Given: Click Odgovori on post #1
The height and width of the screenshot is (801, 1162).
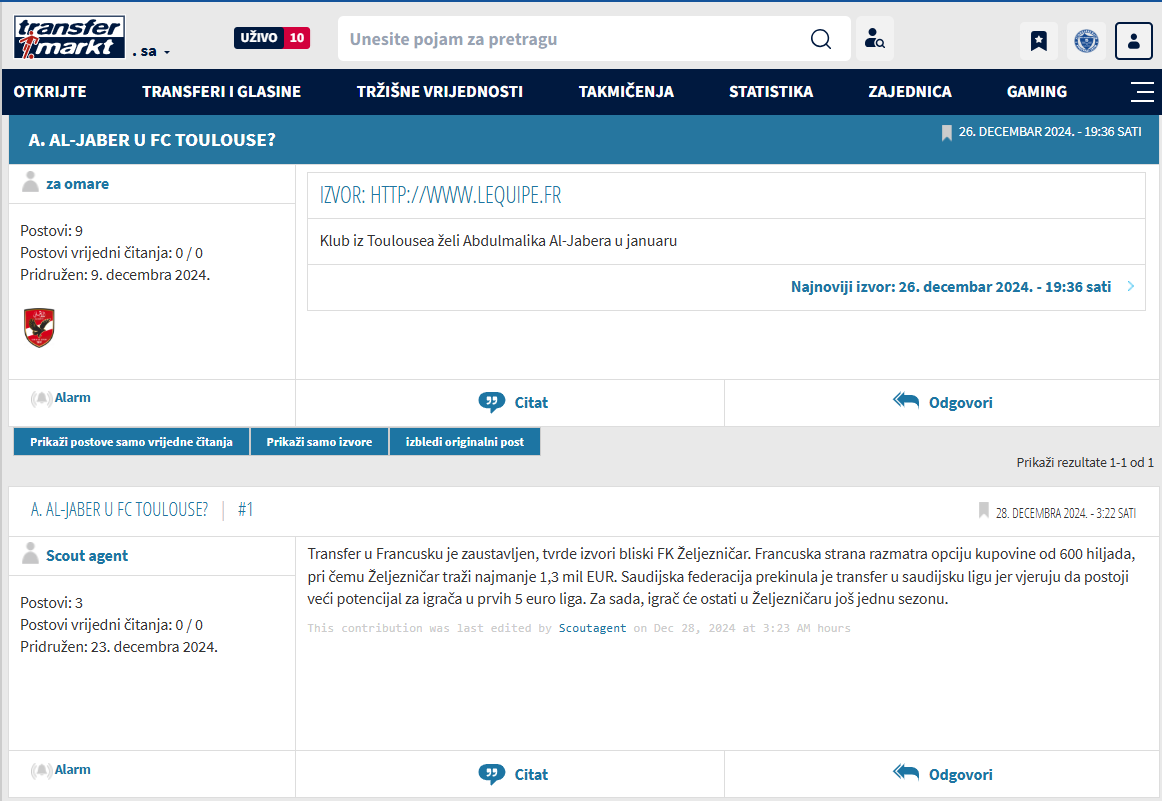Looking at the screenshot, I should point(943,774).
